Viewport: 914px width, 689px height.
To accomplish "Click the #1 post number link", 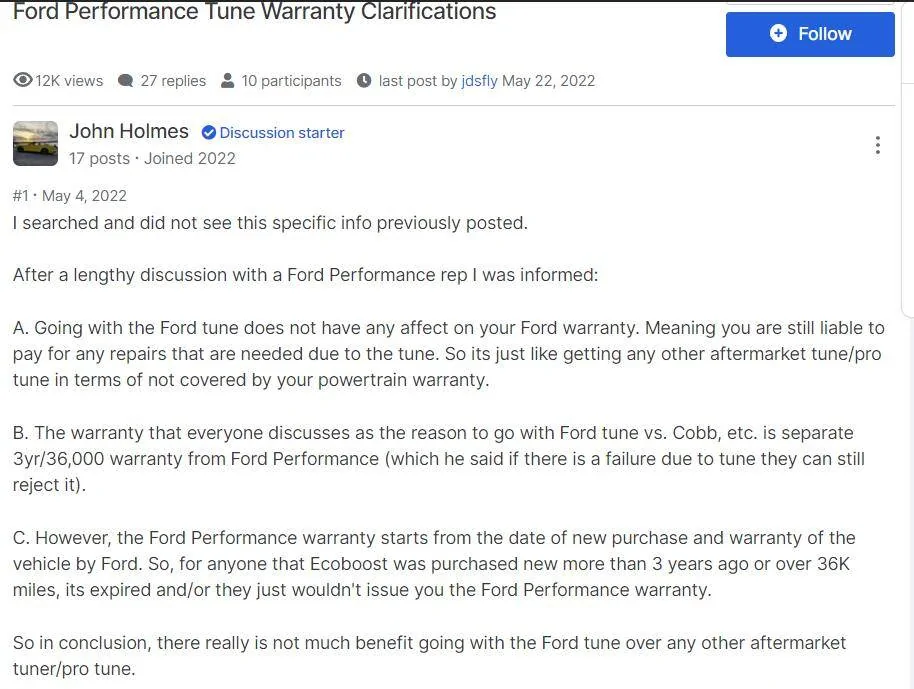I will 20,195.
